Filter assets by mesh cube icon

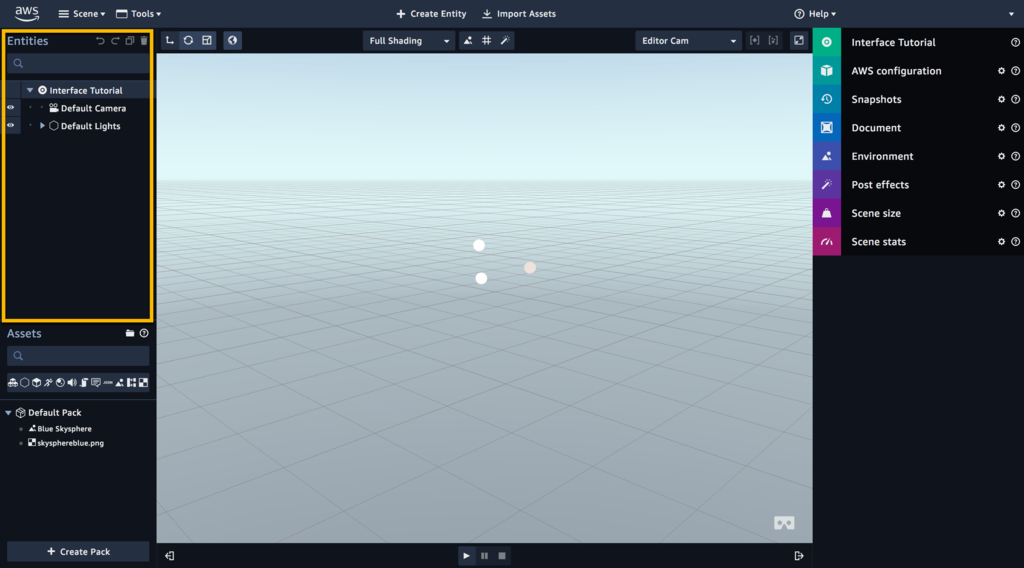(x=37, y=383)
